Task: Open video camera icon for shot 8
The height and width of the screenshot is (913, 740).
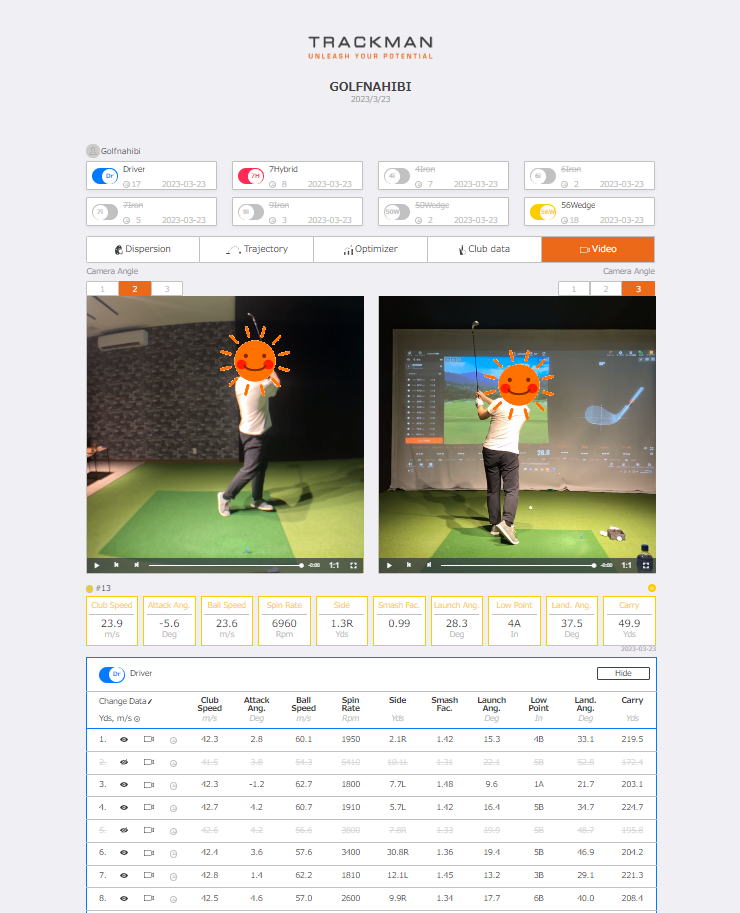Action: point(149,898)
